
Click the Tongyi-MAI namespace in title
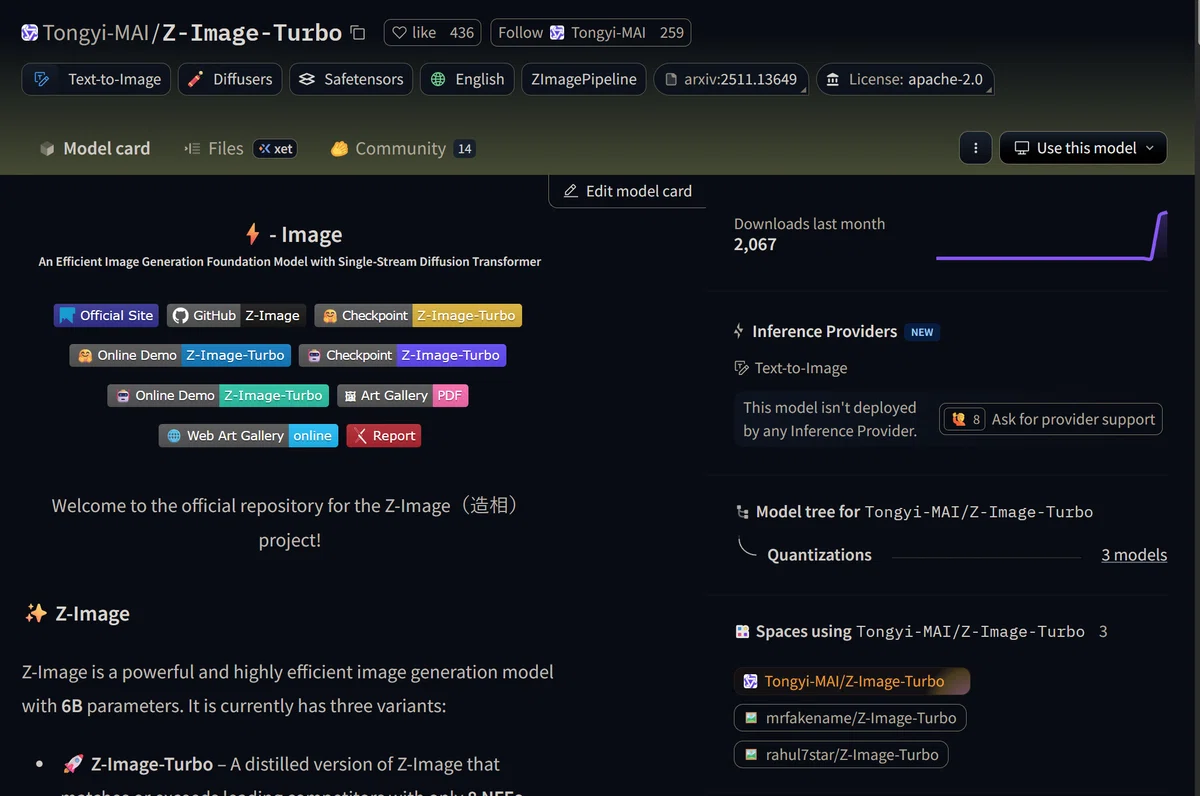pyautogui.click(x=95, y=33)
